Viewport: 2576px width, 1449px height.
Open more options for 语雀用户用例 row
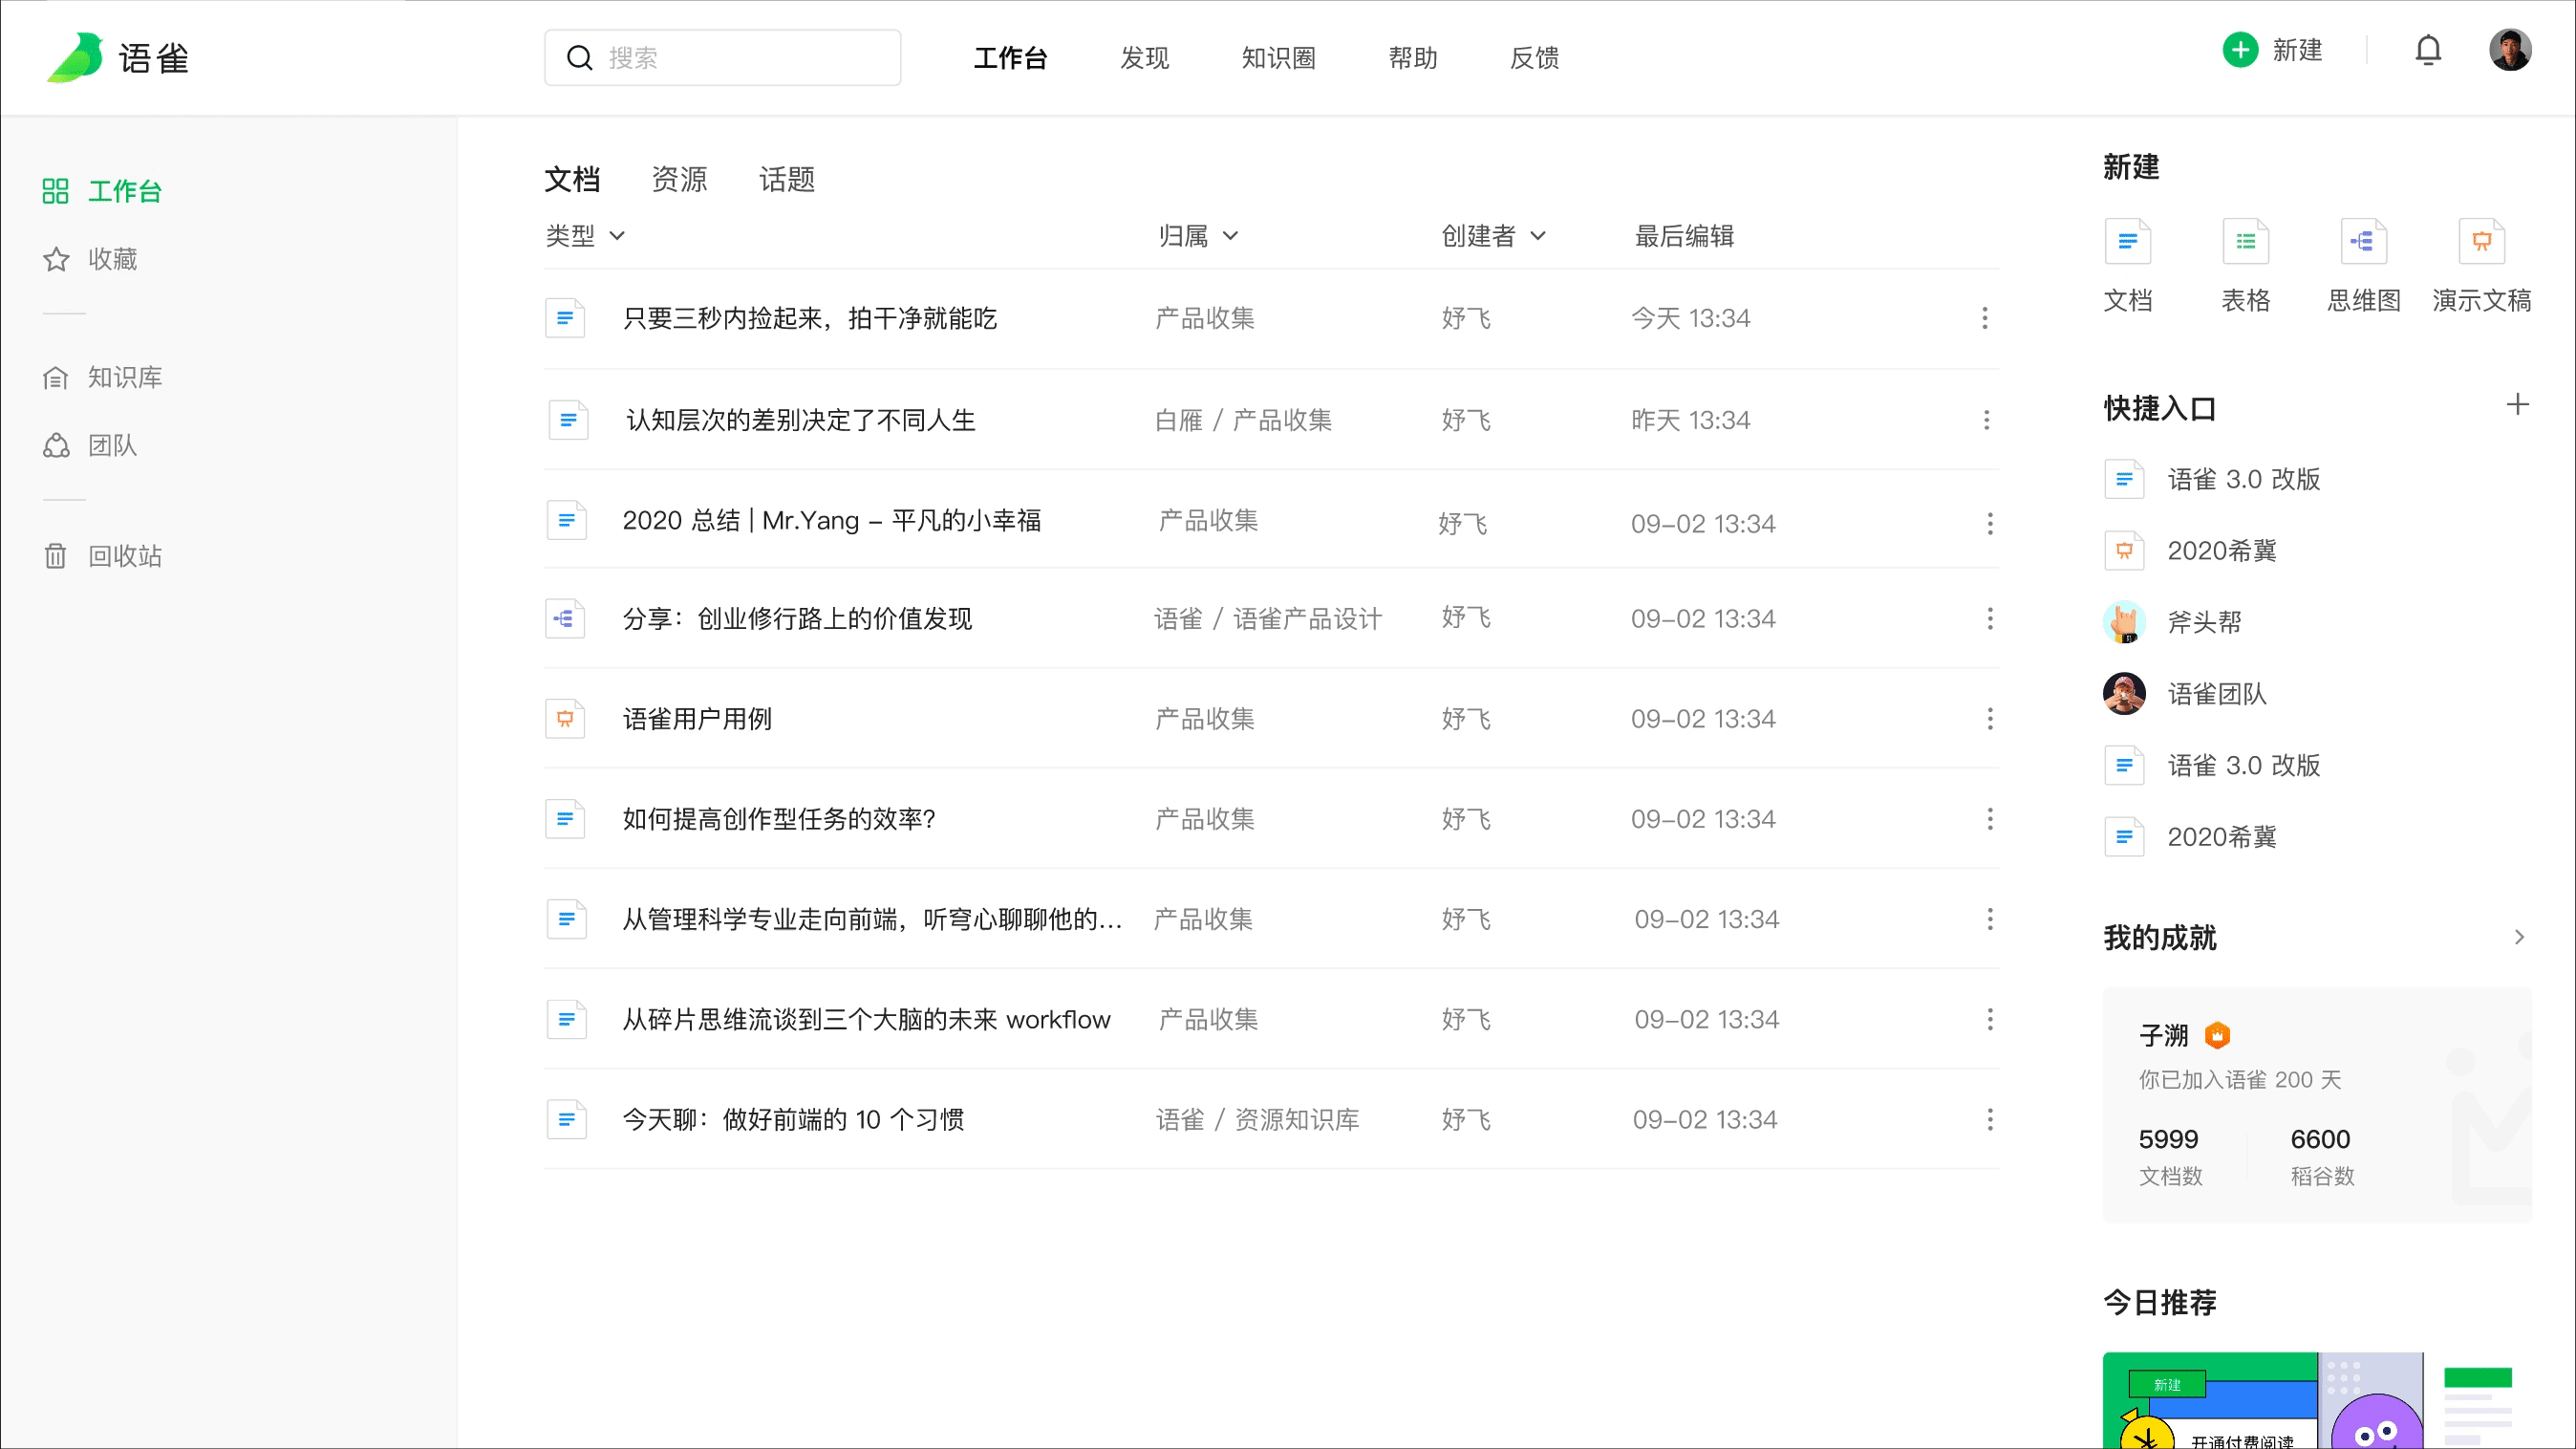(x=1989, y=719)
